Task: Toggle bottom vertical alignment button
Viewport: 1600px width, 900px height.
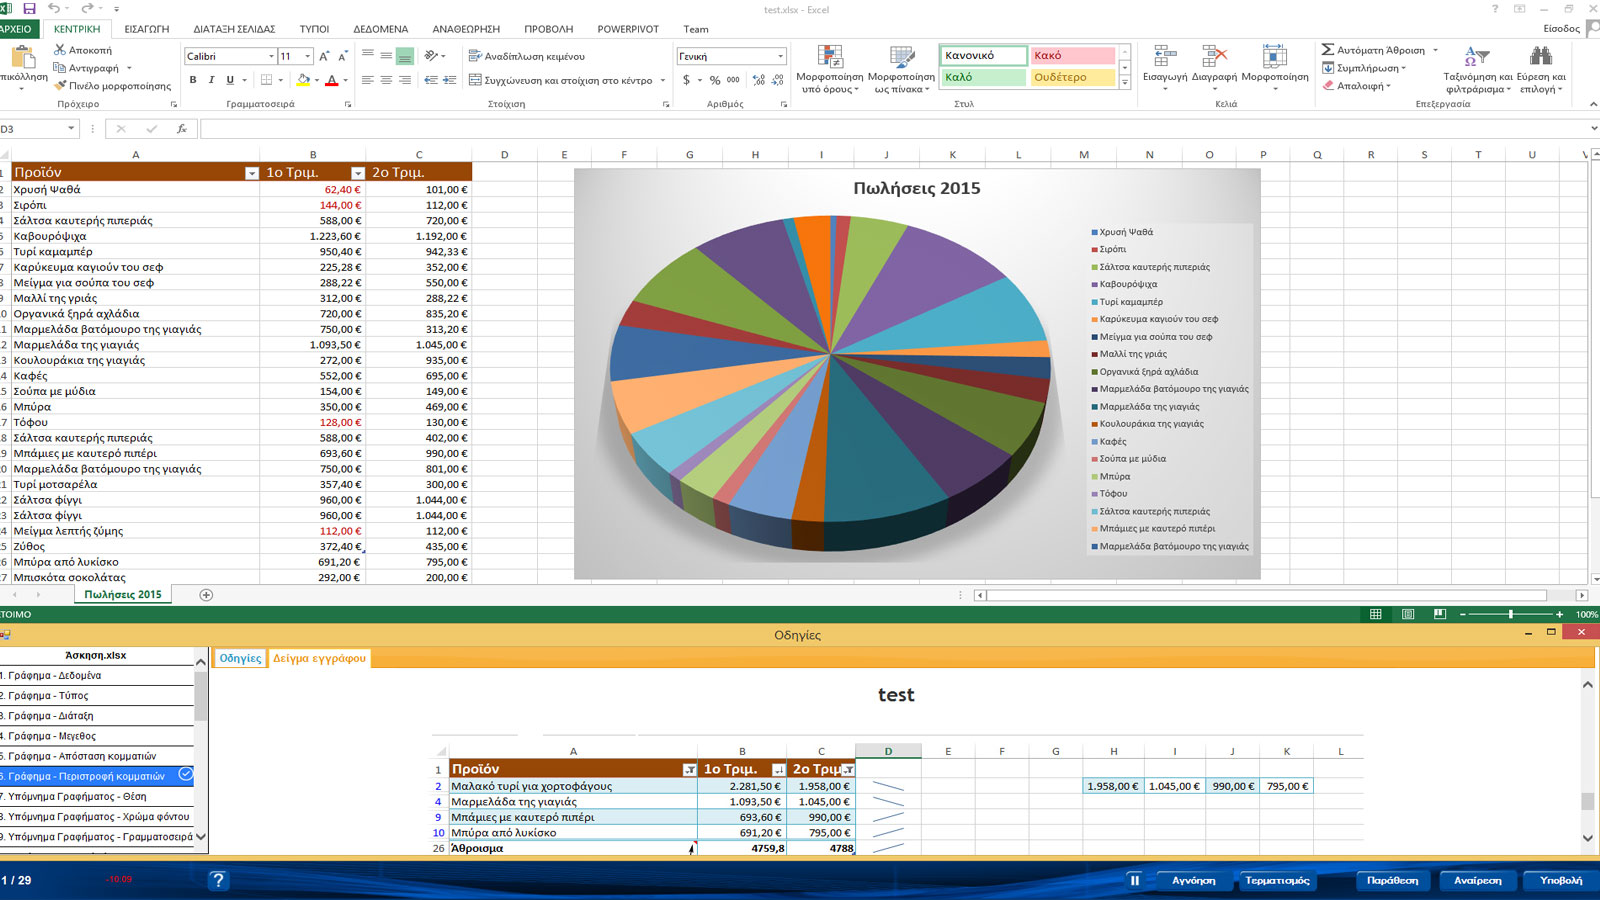Action: pyautogui.click(x=405, y=56)
